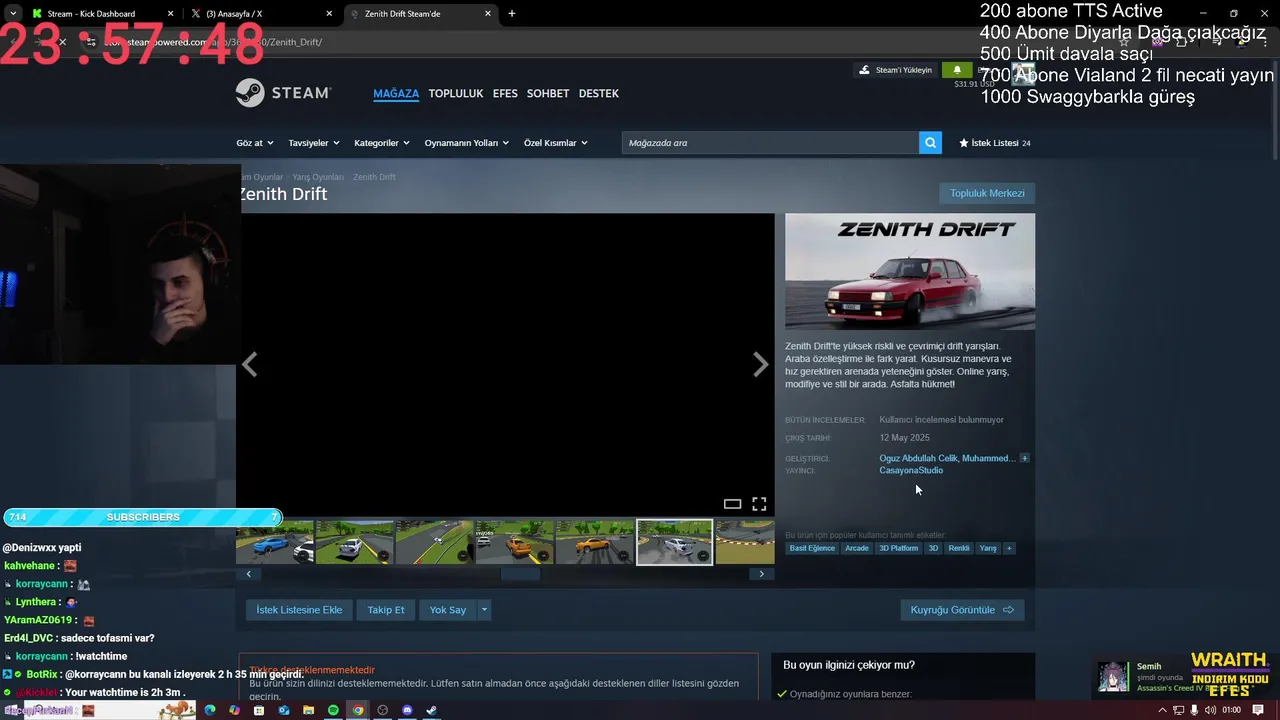Toggle fullscreen for the media player

point(759,504)
